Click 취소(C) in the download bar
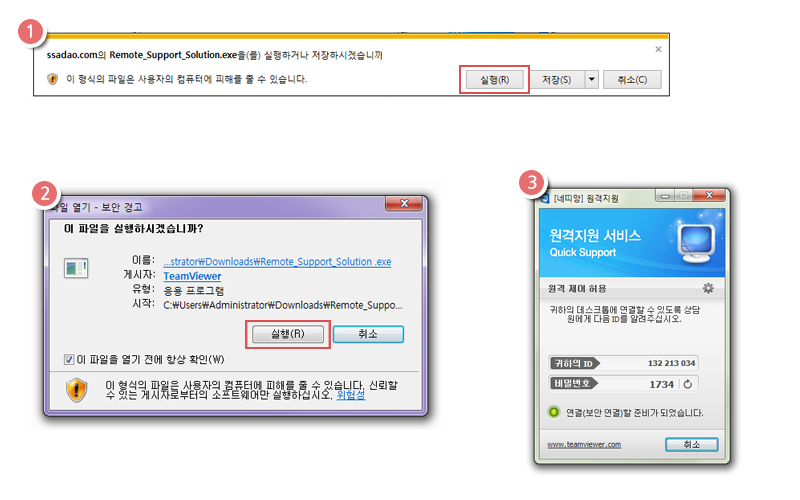This screenshot has width=800, height=500. click(x=632, y=80)
